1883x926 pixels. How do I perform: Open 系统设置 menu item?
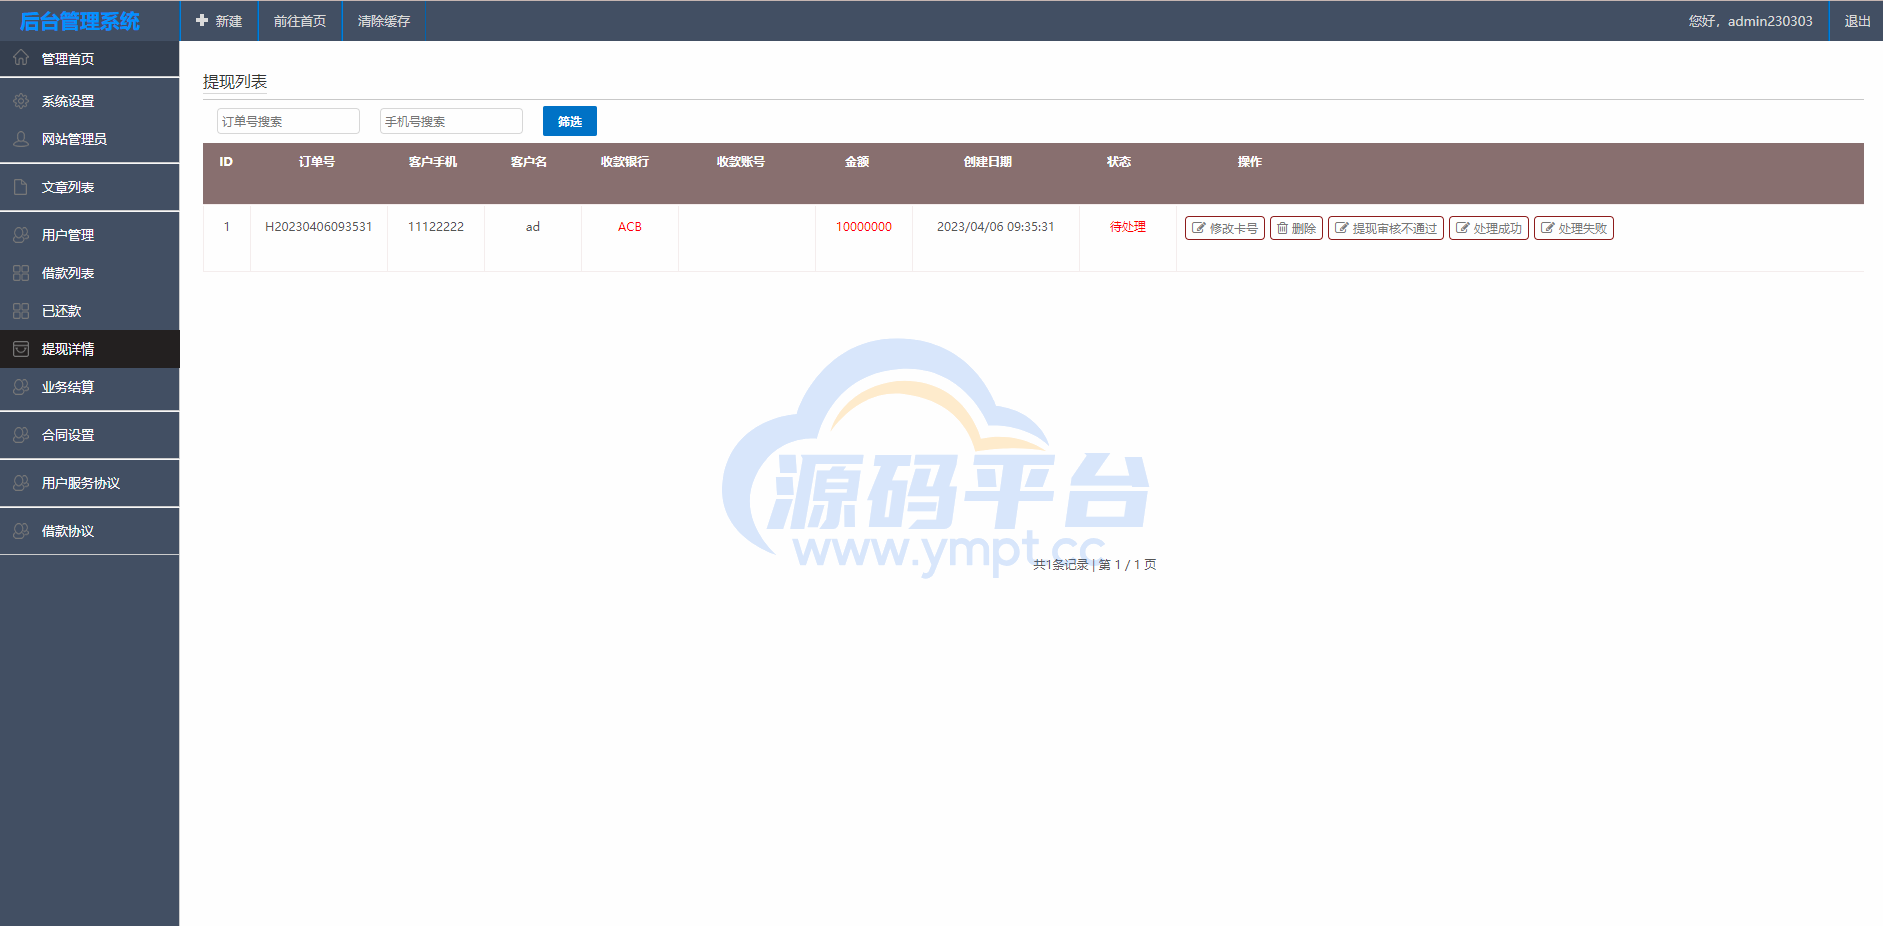pyautogui.click(x=90, y=101)
